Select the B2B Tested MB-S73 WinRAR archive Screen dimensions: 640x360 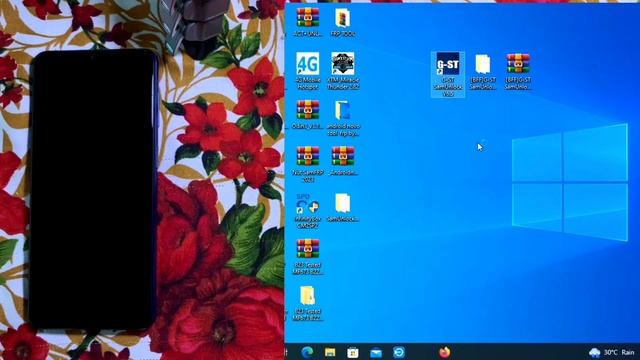point(308,257)
